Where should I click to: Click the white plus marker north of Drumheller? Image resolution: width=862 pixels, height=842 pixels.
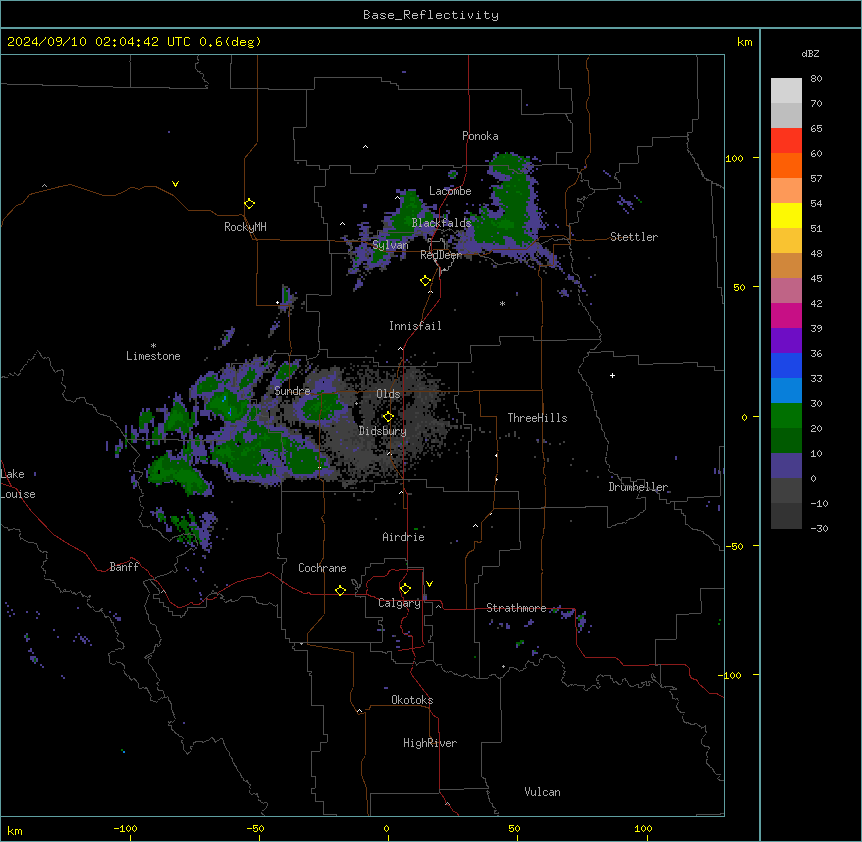tap(612, 375)
